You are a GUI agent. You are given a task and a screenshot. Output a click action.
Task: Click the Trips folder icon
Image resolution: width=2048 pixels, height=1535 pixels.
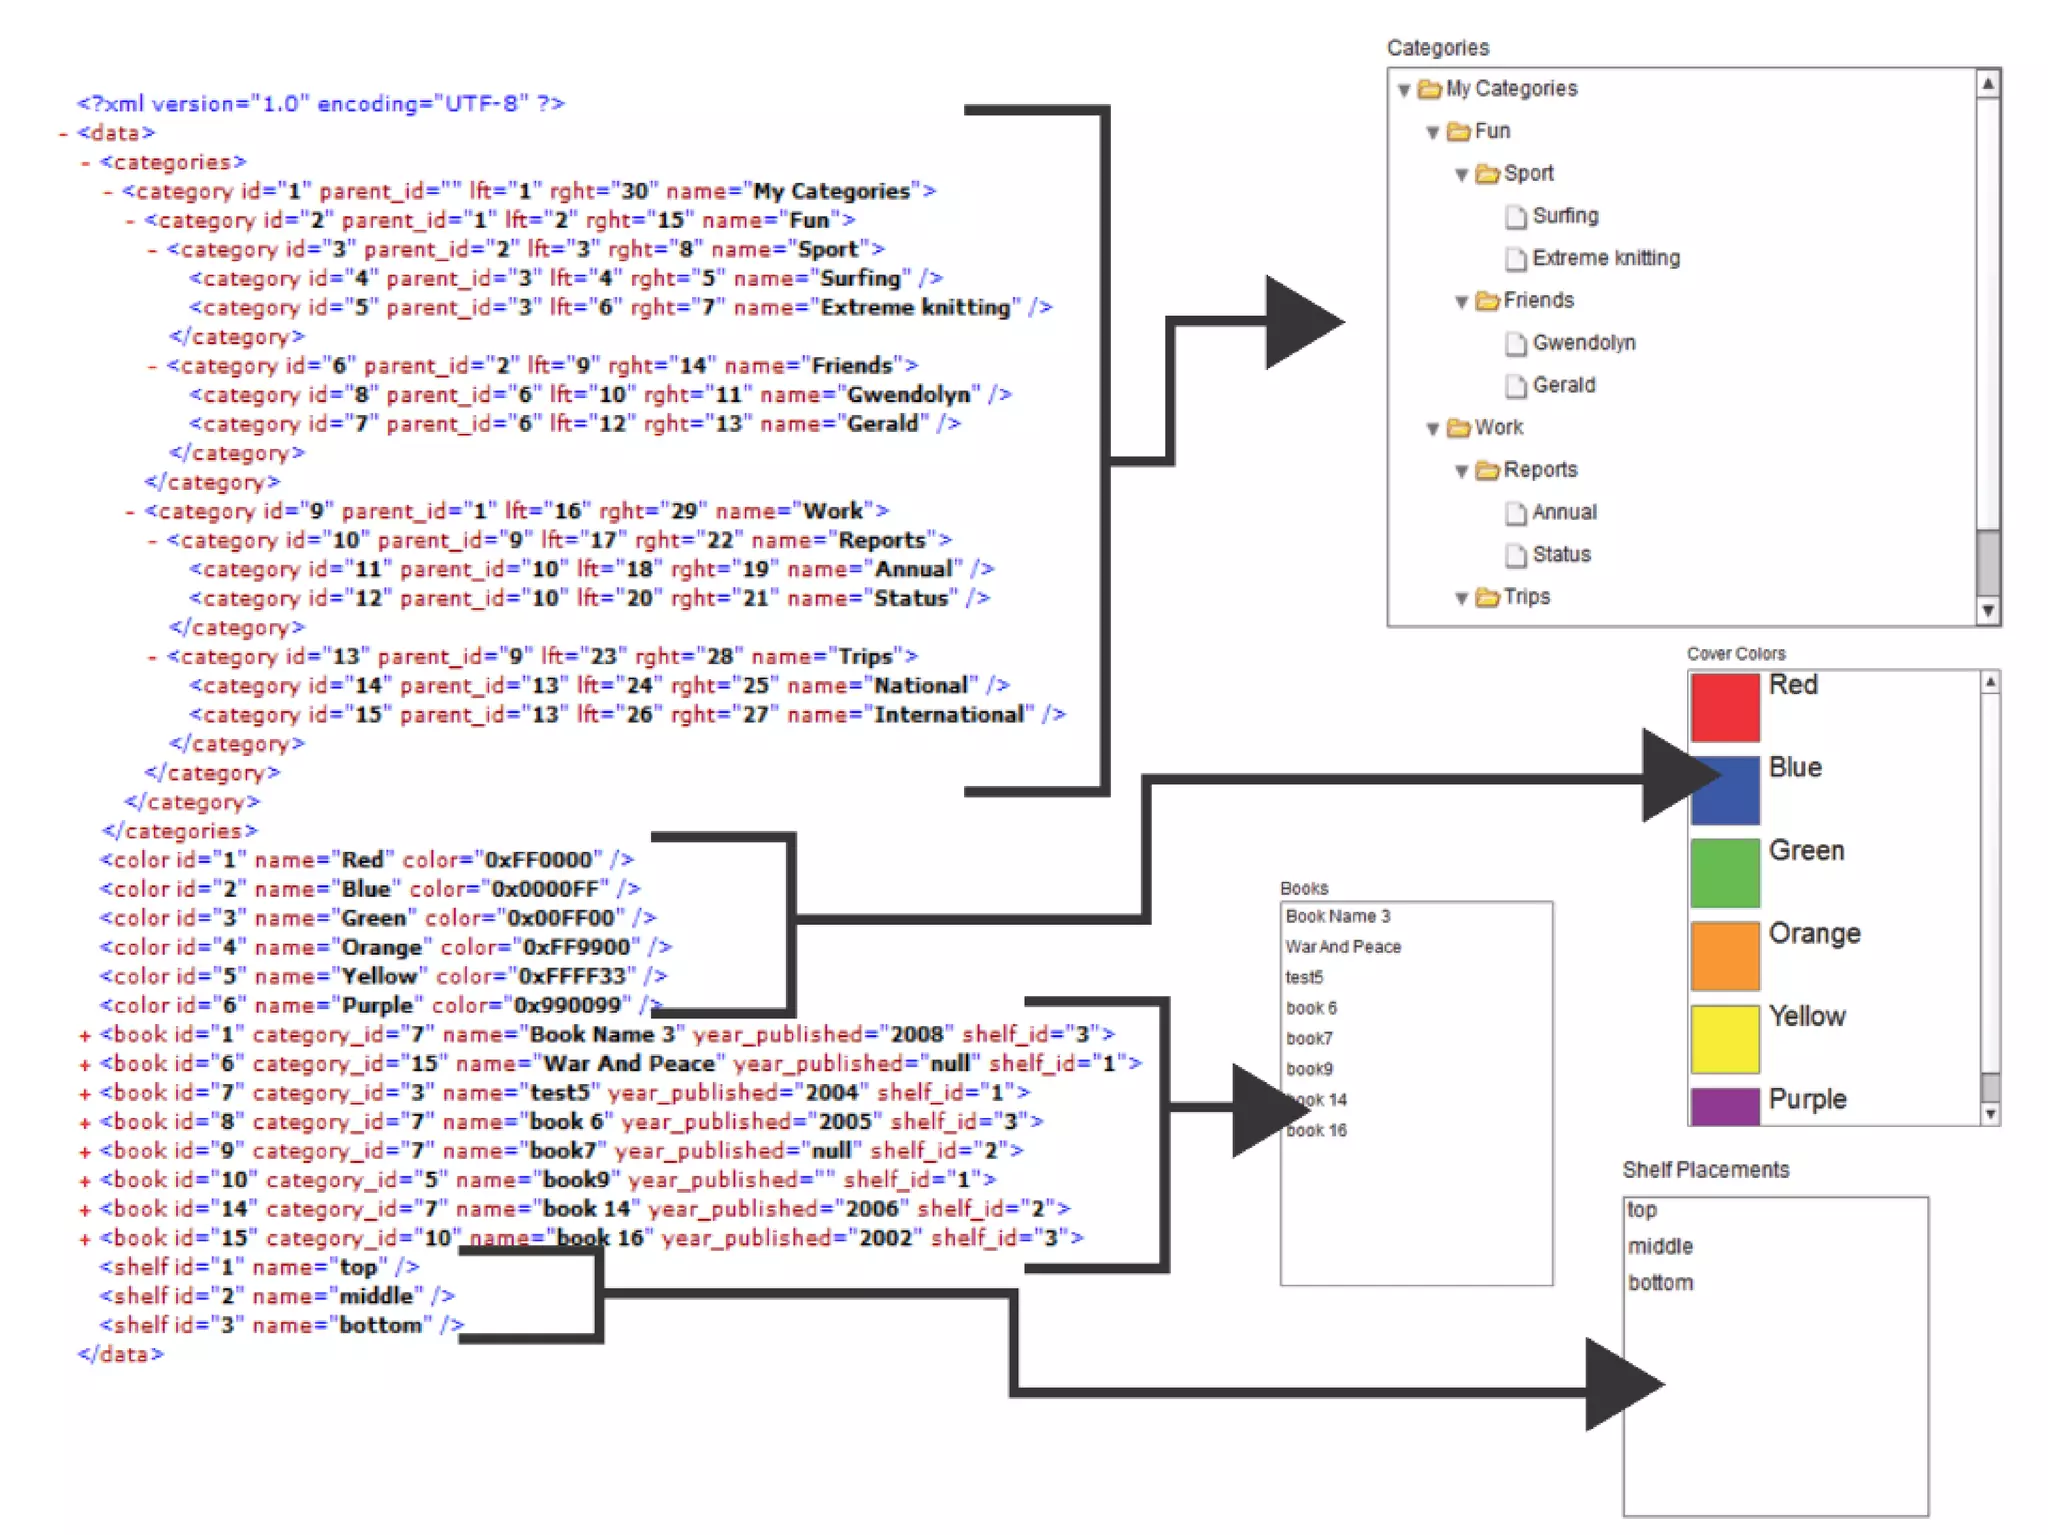(x=1487, y=598)
